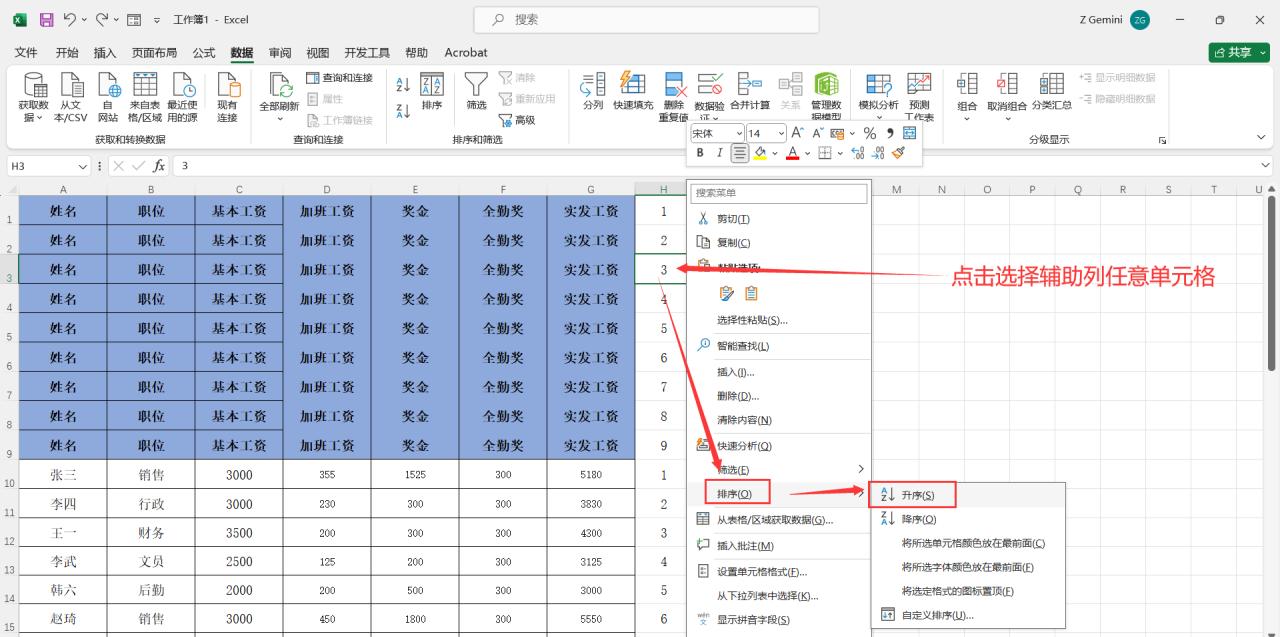1280x637 pixels.
Task: Toggle Bold in the mini toolbar
Action: [x=700, y=153]
